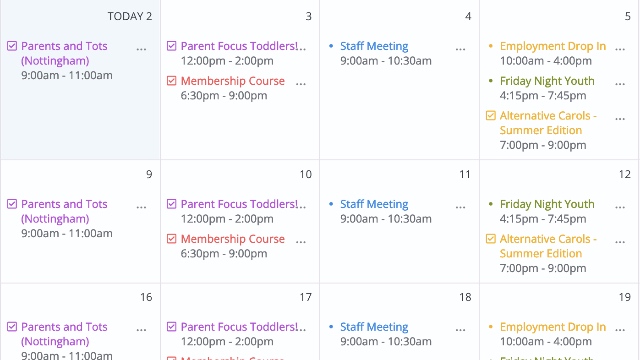Open ellipsis menu for Staff Meeting on the 4th

tap(460, 49)
